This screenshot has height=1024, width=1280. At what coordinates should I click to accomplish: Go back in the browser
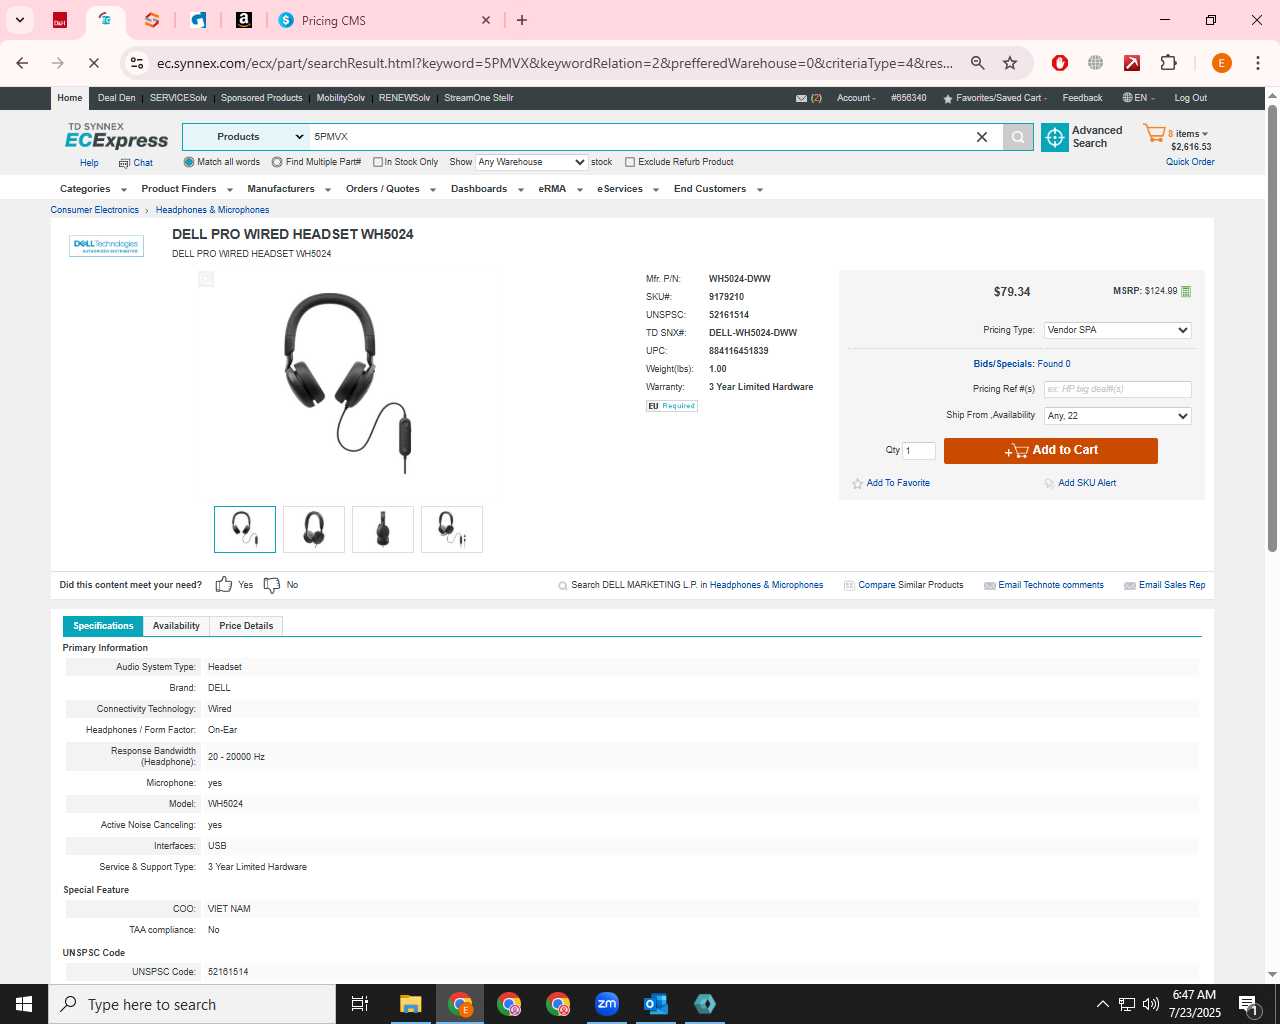coord(22,63)
